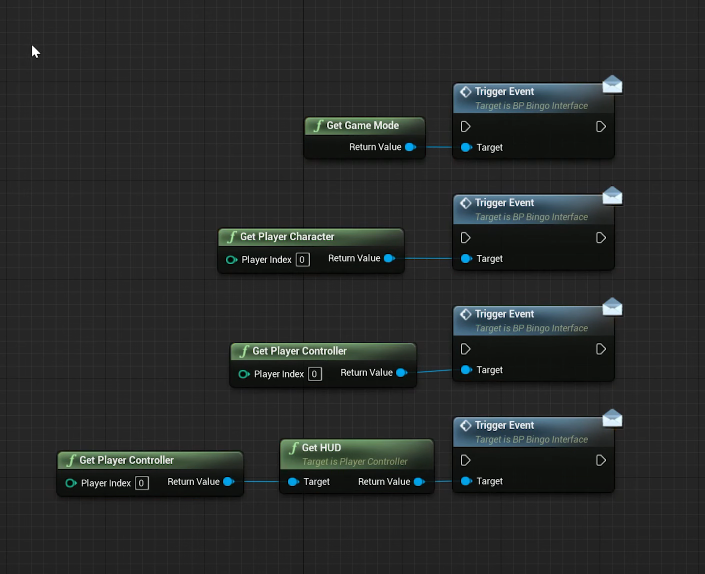
Task: Click Target pin on the Get HUD node
Action: [293, 482]
